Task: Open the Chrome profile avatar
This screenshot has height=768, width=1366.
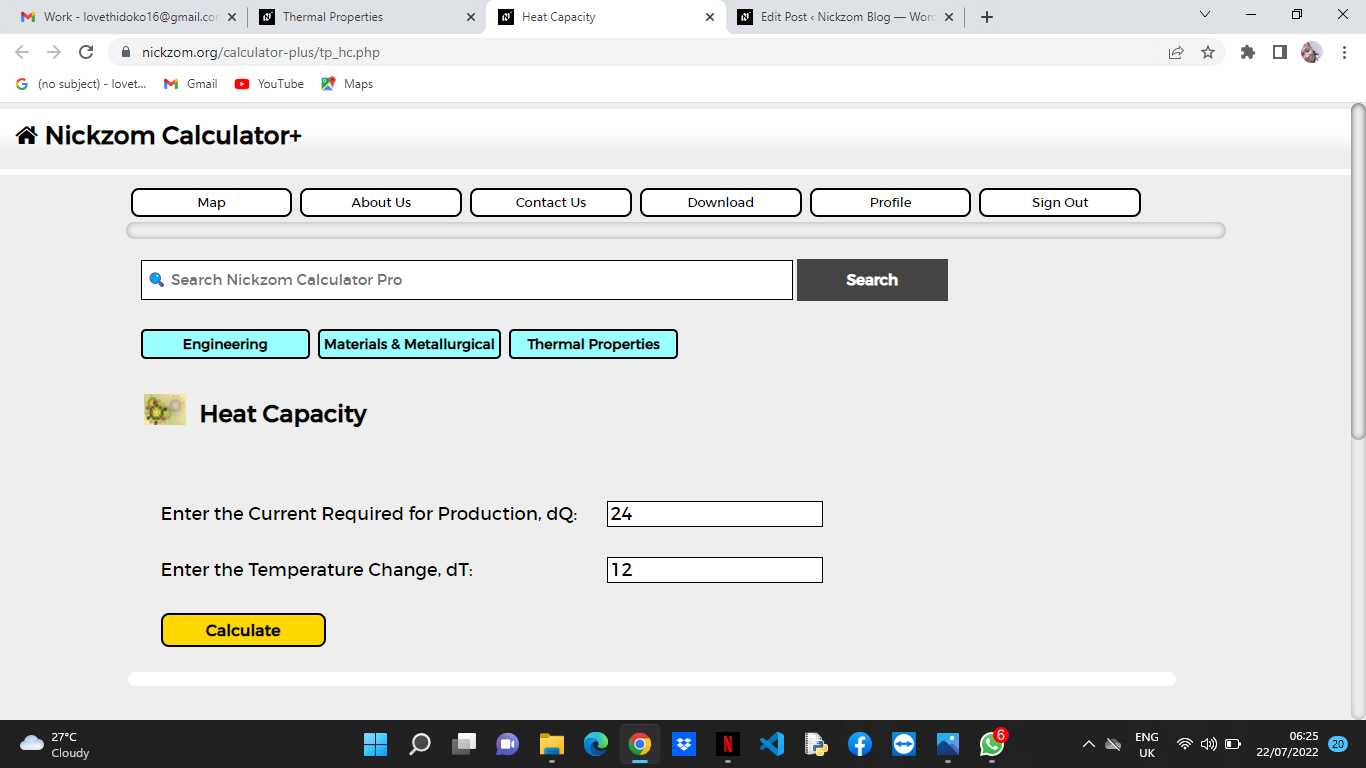Action: pyautogui.click(x=1311, y=52)
